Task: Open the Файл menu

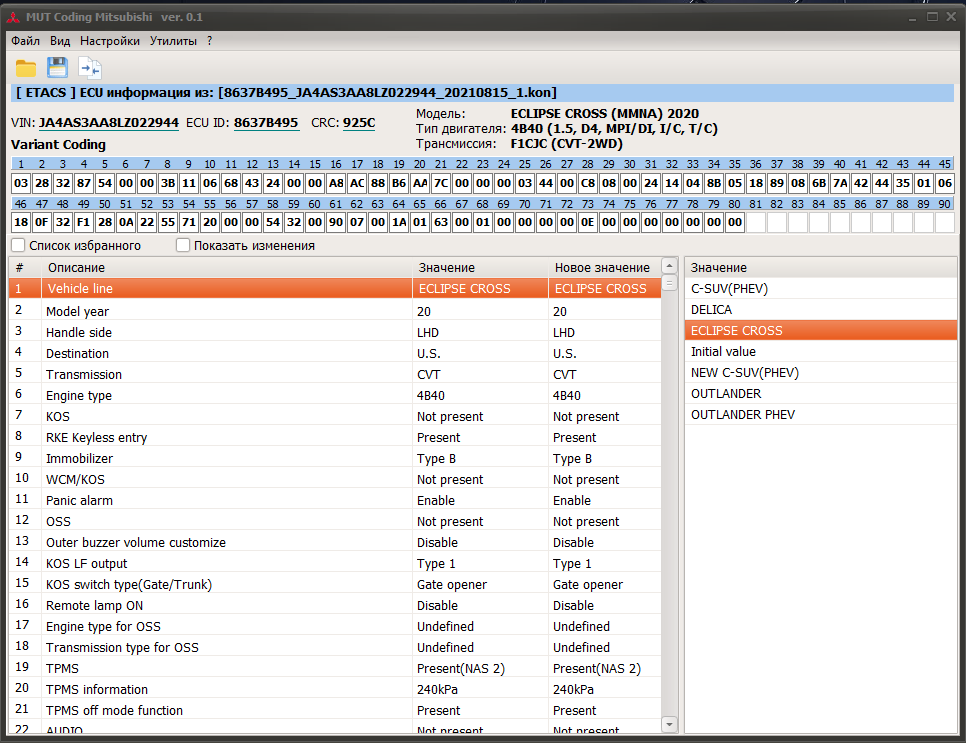Action: [x=25, y=41]
